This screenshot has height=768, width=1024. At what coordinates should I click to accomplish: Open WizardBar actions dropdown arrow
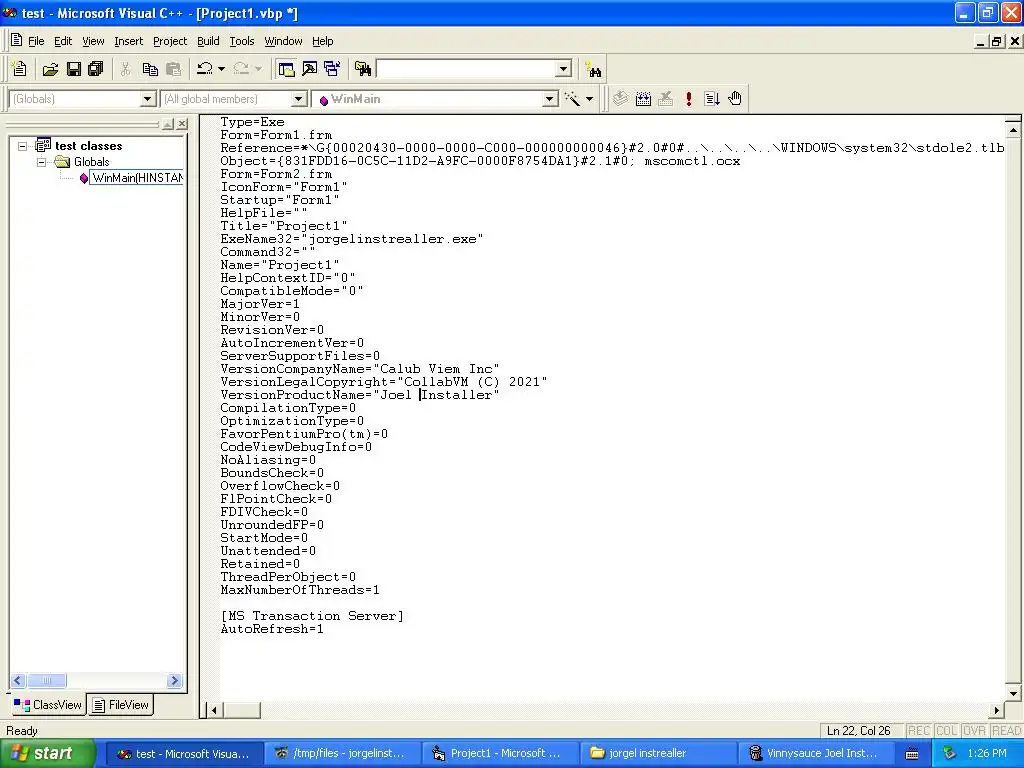click(x=589, y=99)
